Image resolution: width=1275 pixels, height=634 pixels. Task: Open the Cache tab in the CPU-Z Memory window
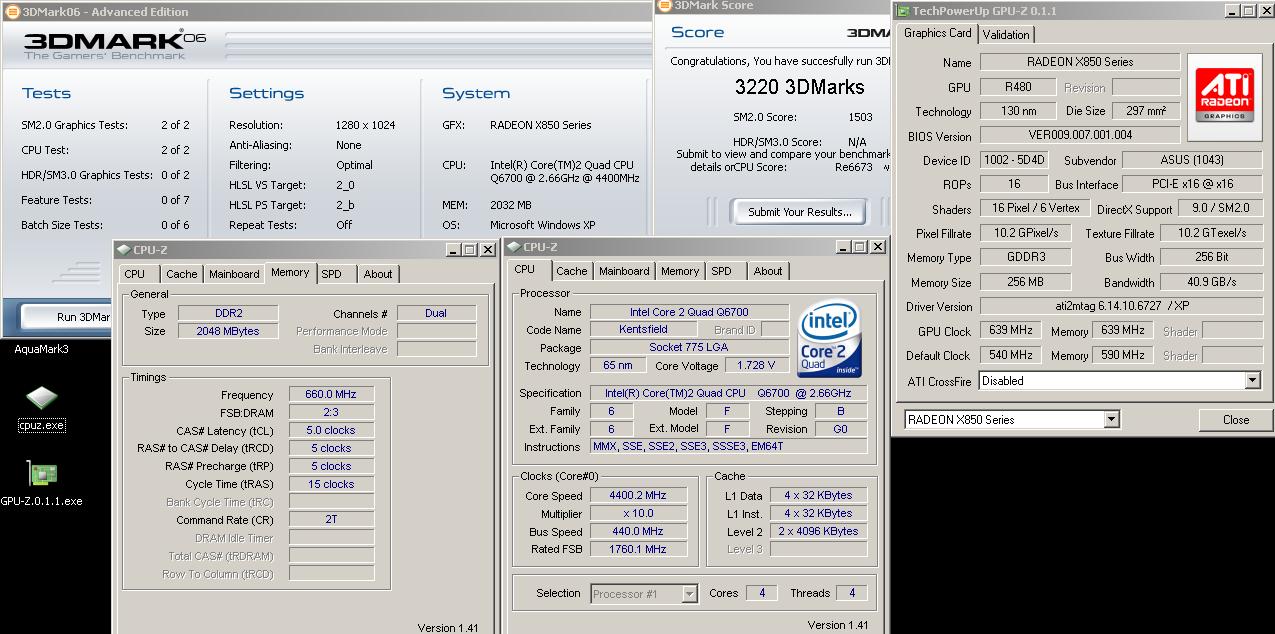(x=182, y=274)
